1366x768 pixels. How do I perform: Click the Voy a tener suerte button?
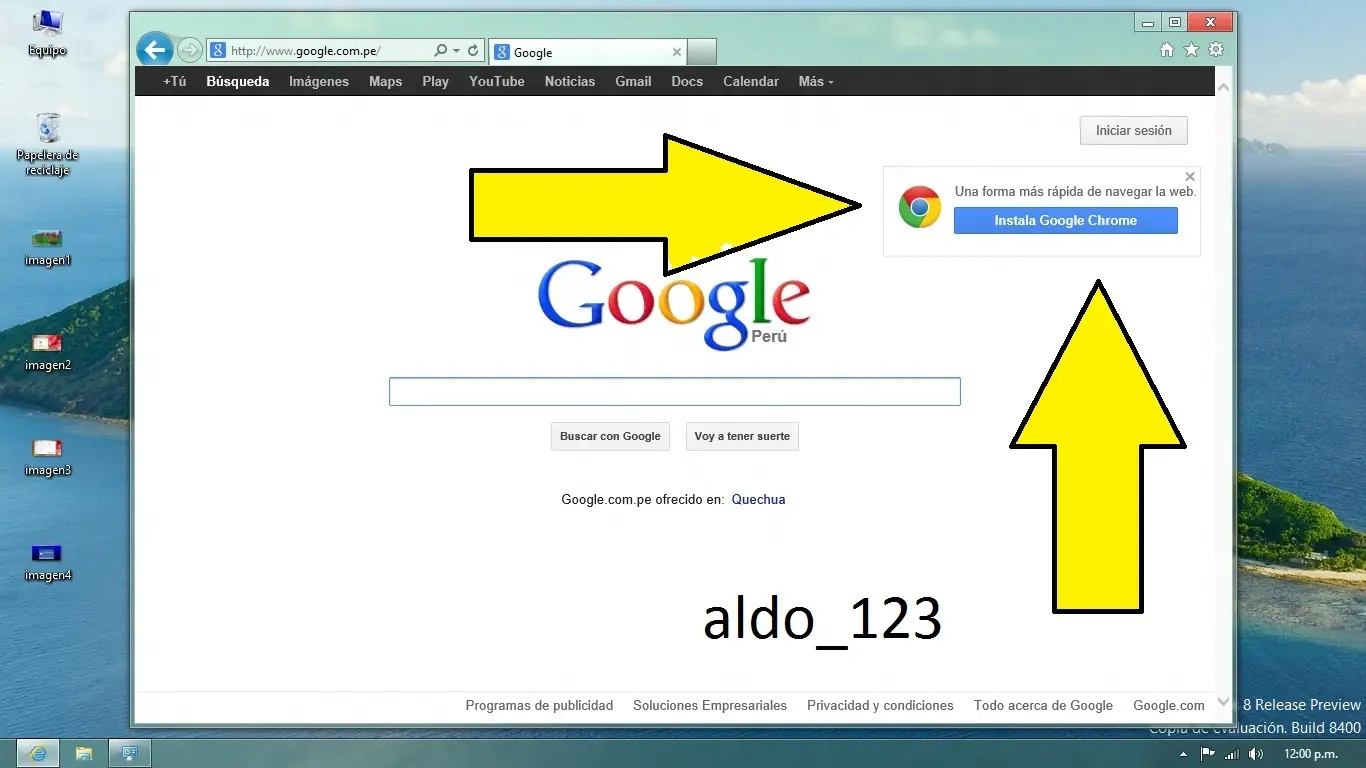pos(742,437)
